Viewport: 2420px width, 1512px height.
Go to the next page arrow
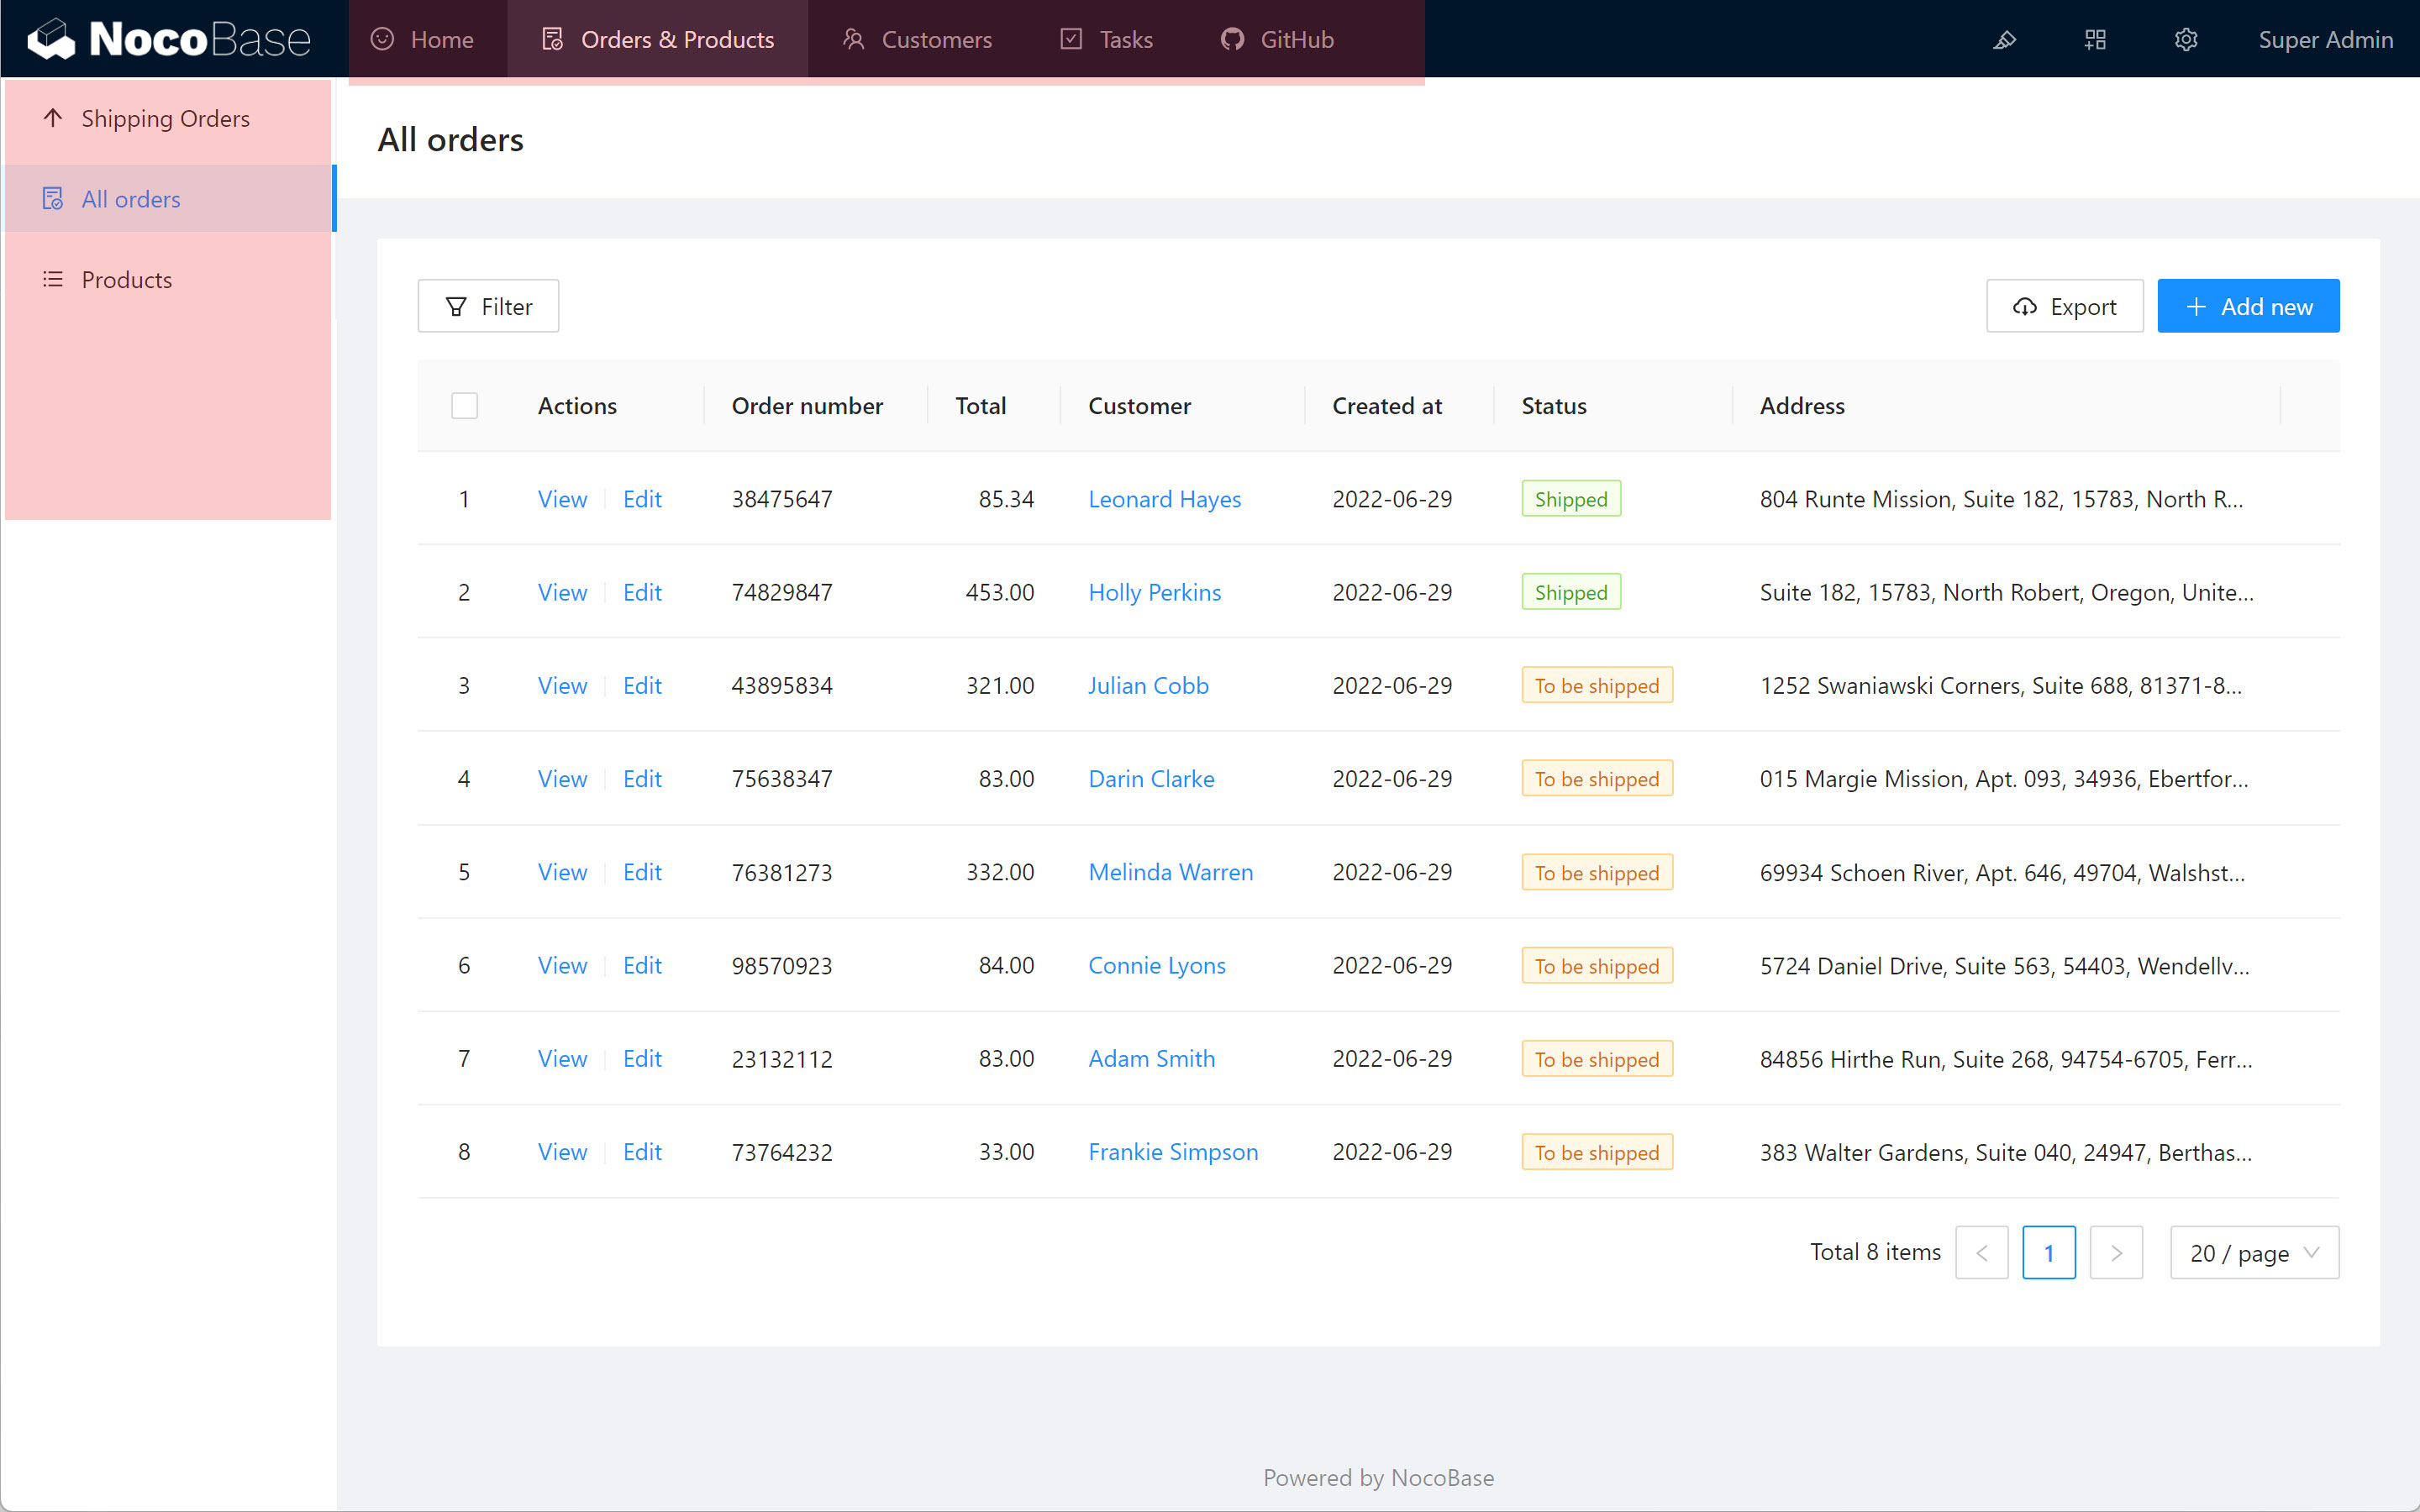click(2115, 1253)
